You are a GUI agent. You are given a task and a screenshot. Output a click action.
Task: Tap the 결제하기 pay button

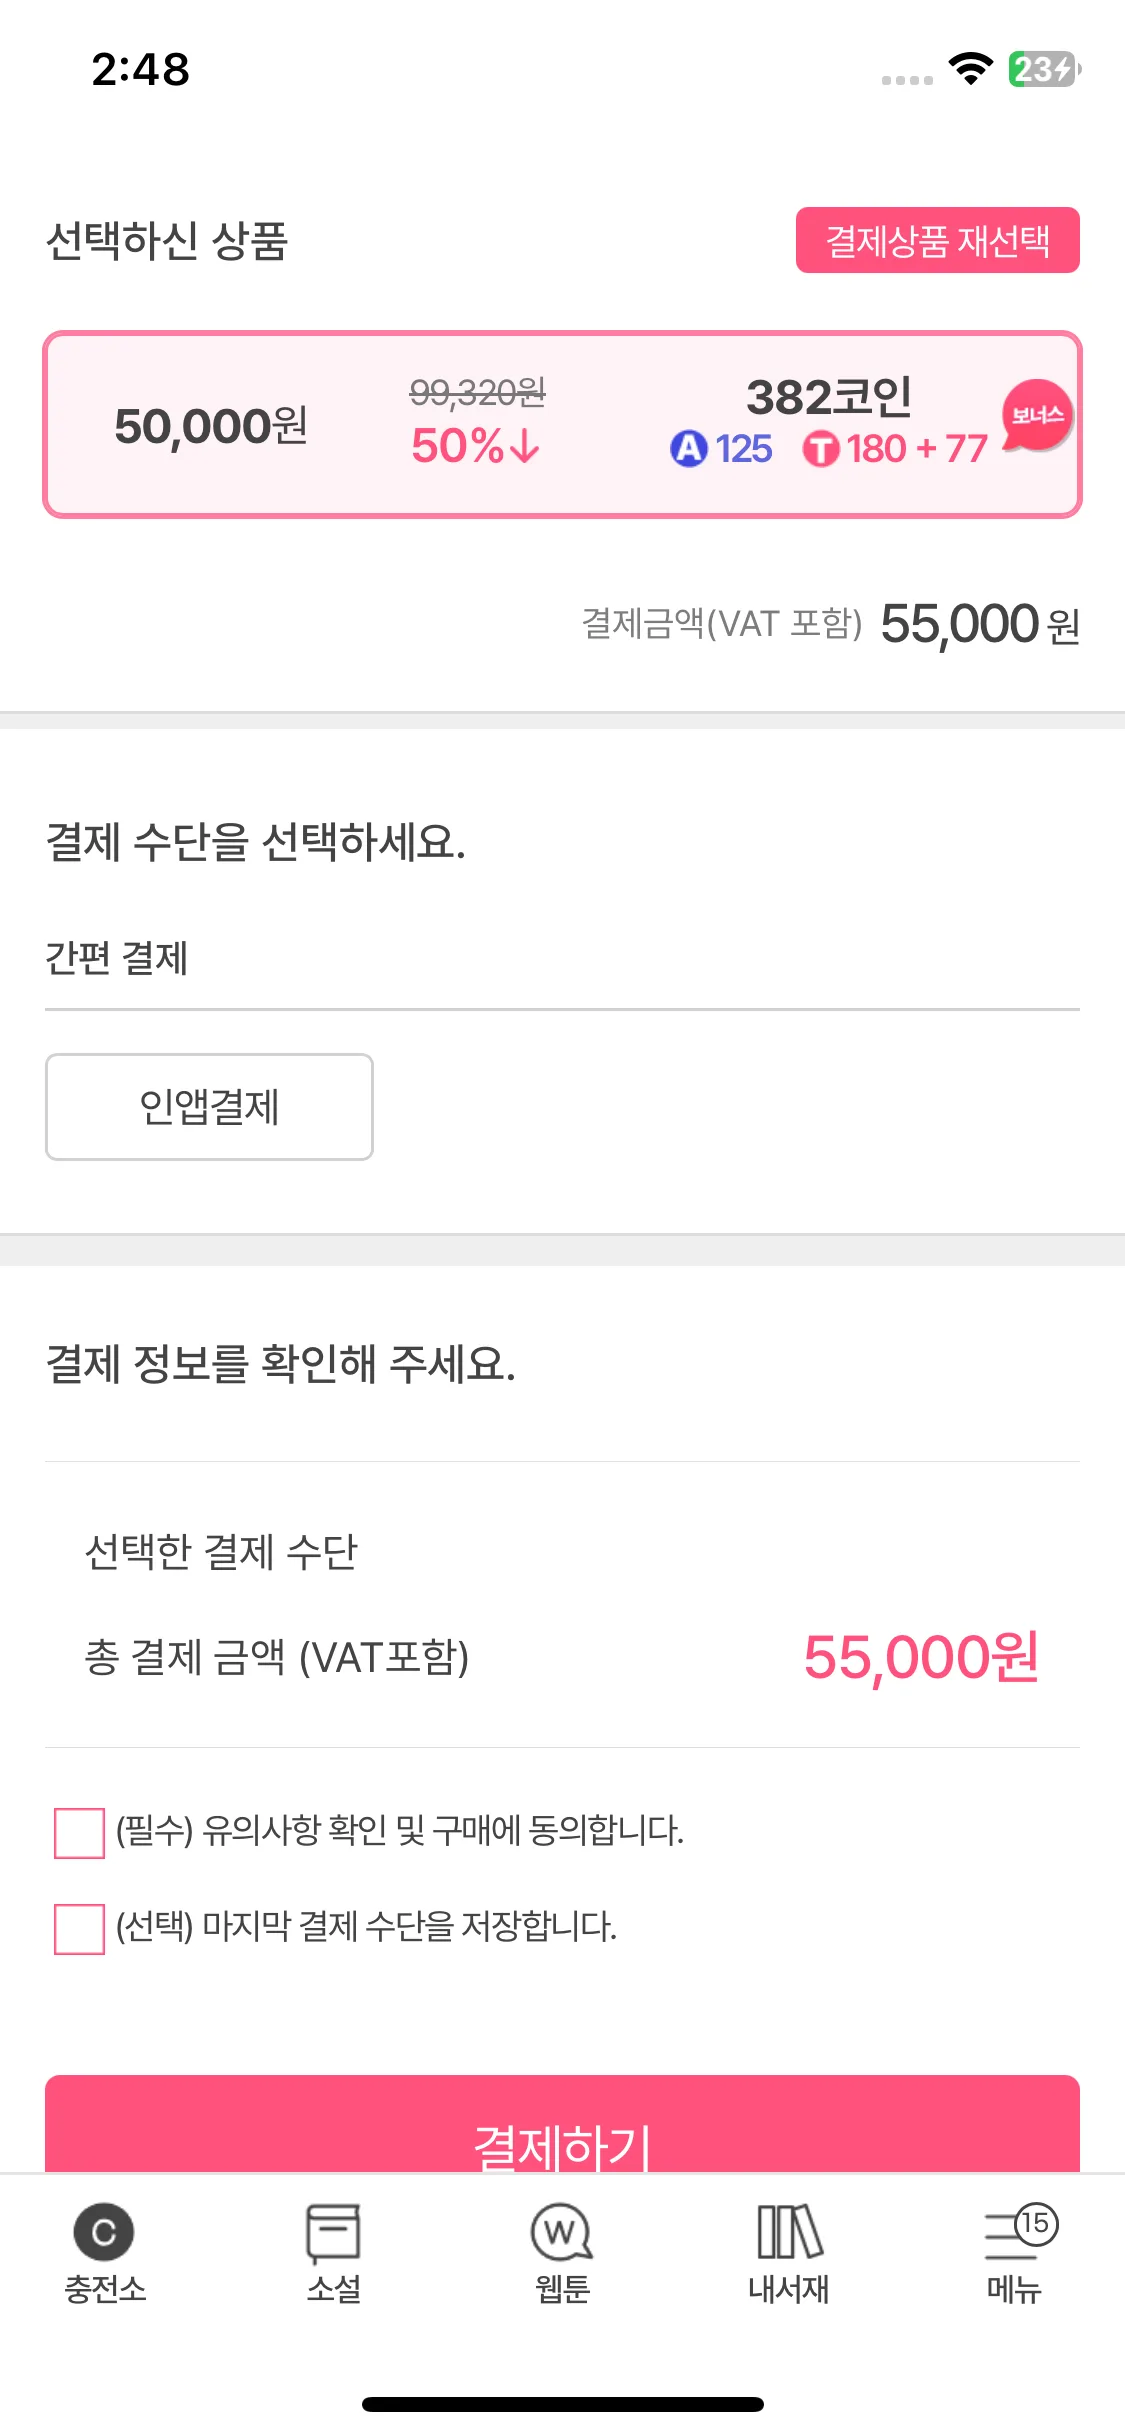coord(562,2125)
